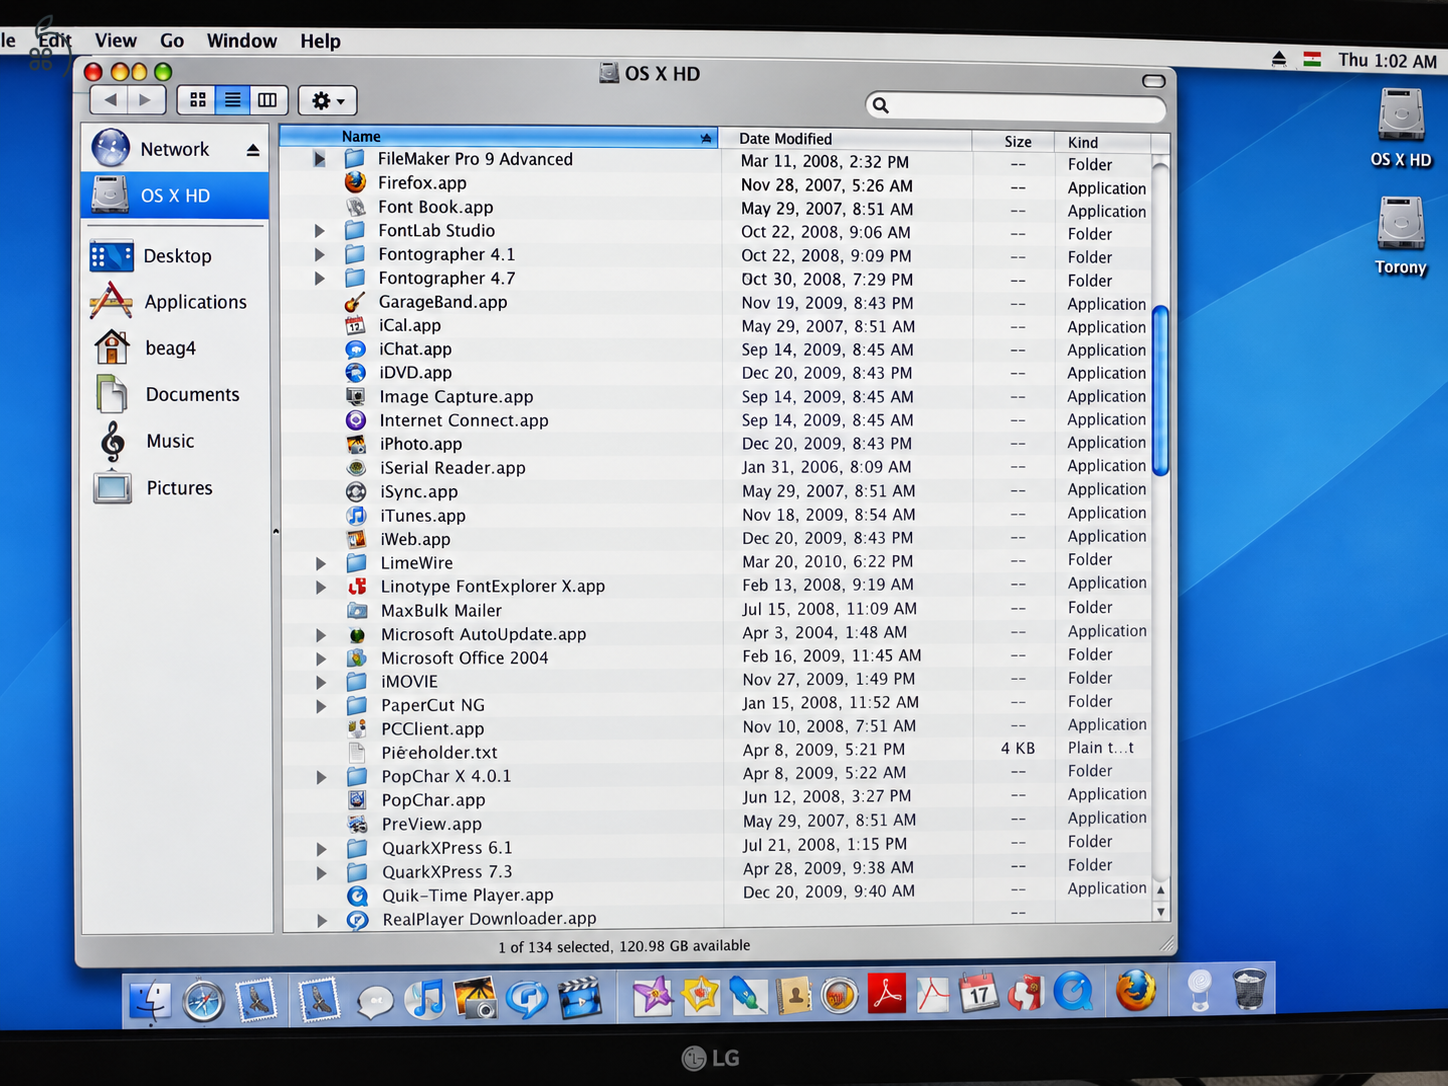Launch iTunes from the Dock

coord(426,998)
